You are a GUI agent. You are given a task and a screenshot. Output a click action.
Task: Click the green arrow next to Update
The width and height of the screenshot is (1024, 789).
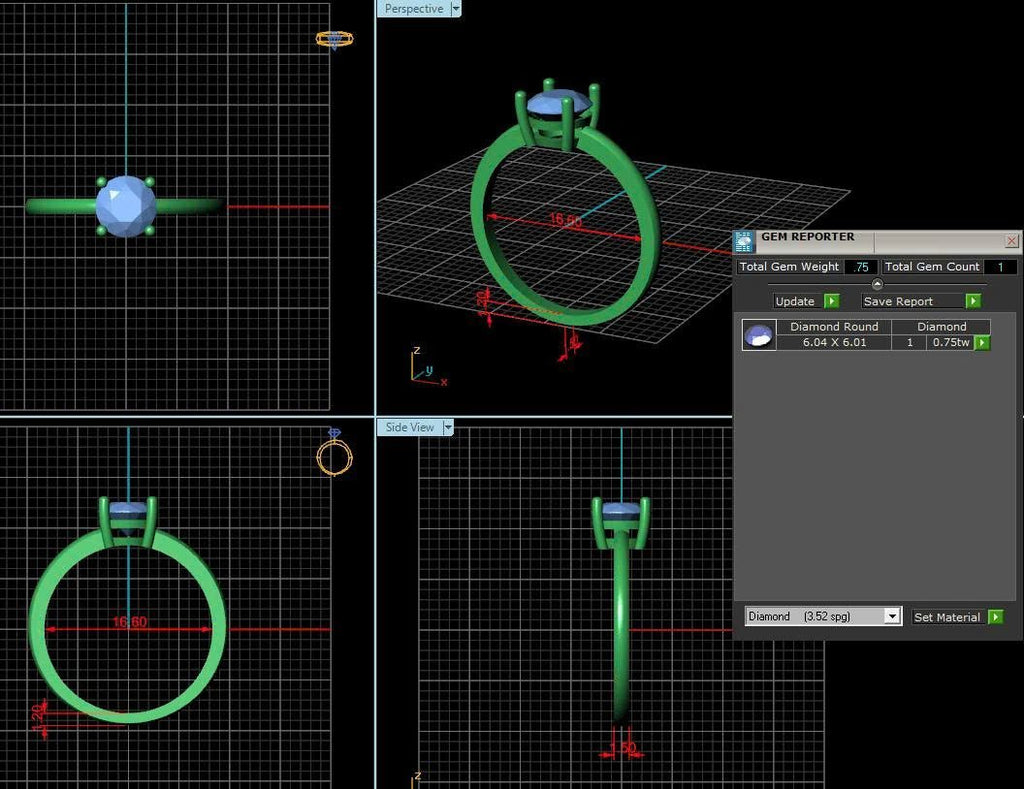coord(831,301)
